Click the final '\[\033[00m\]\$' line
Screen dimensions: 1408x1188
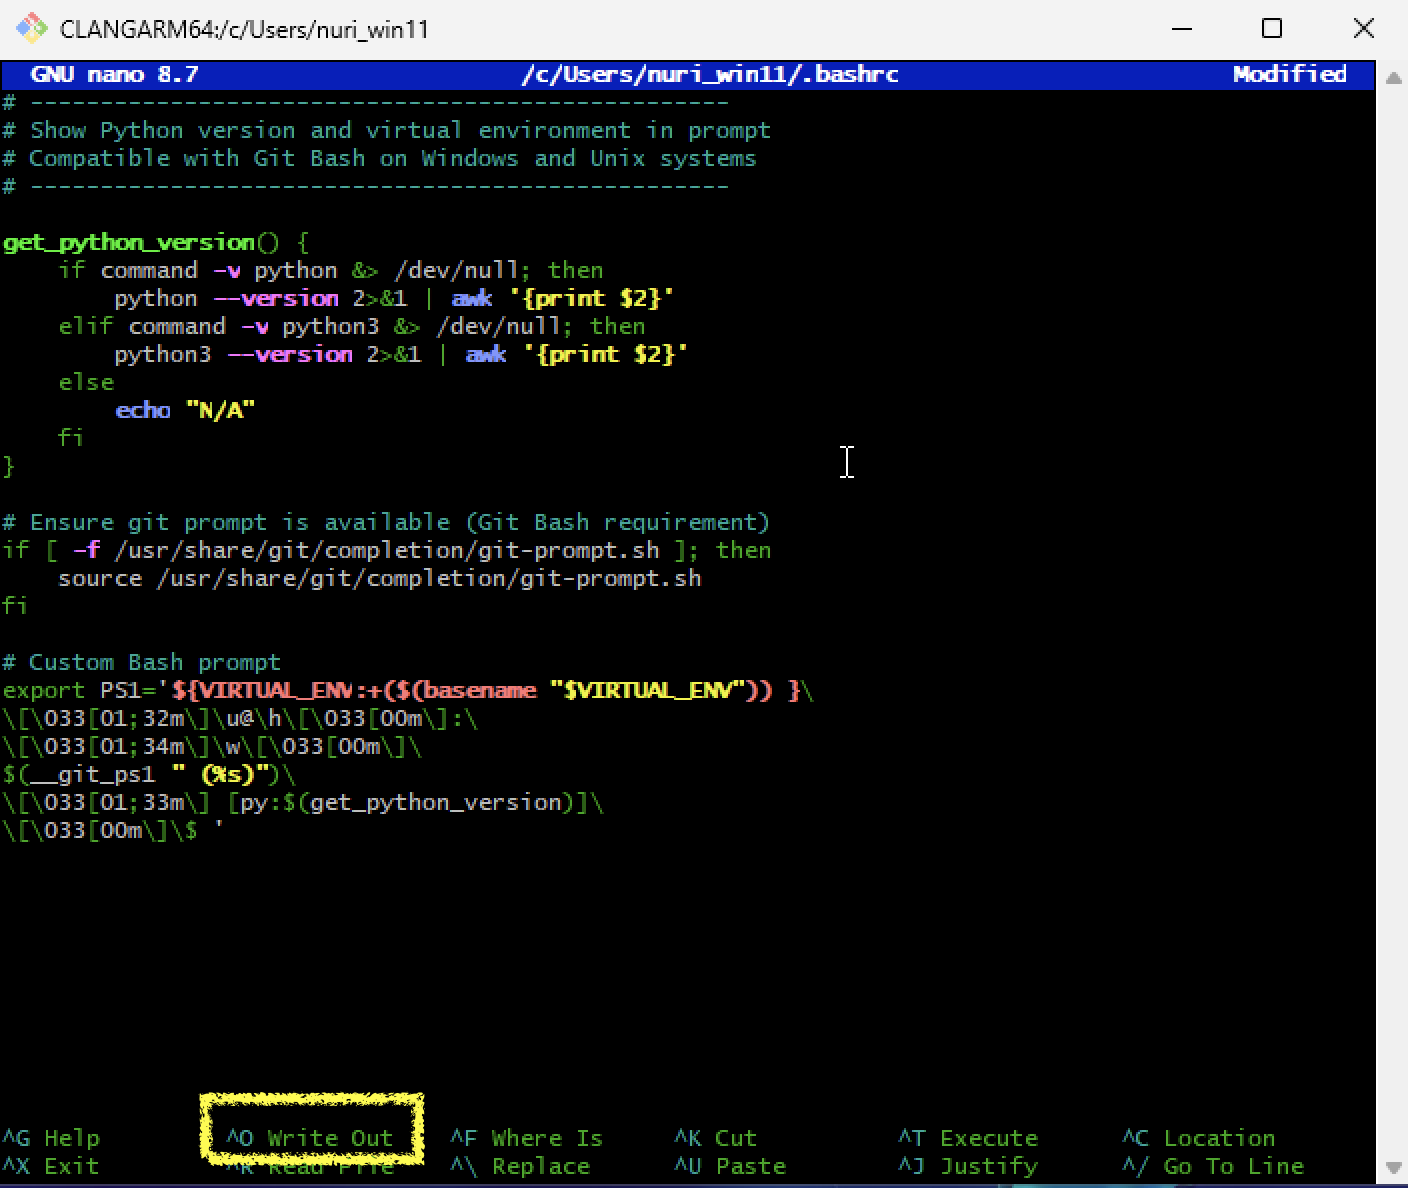[113, 830]
